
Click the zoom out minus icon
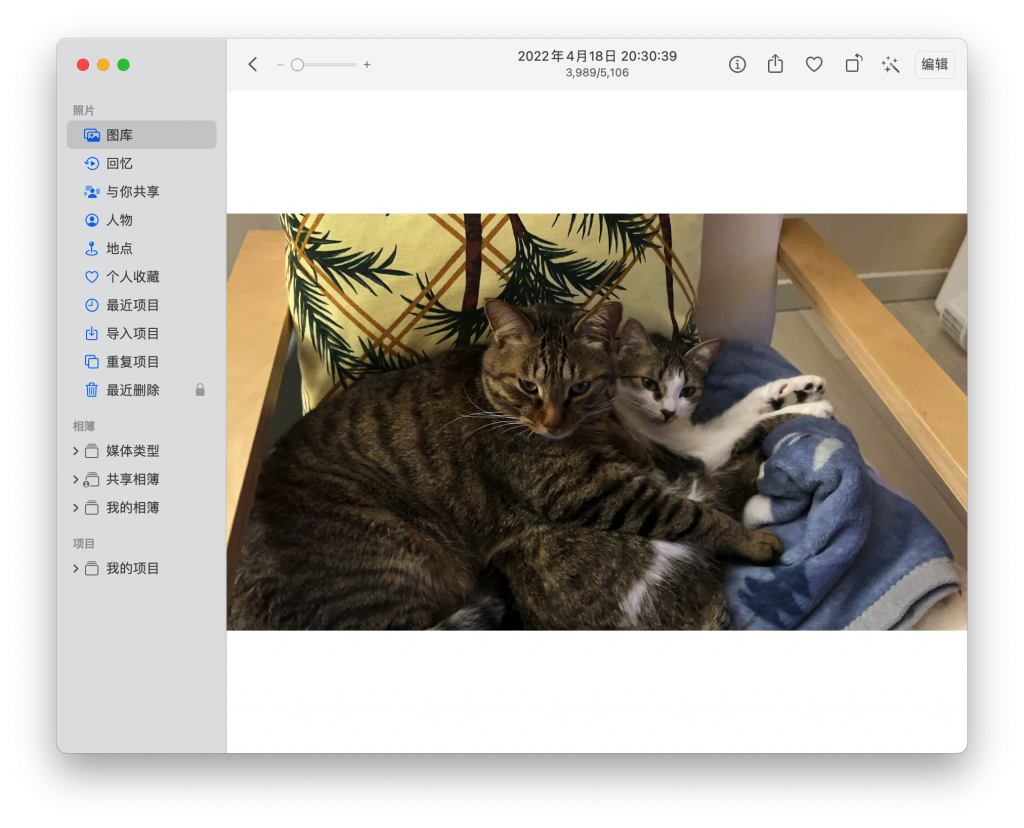coord(280,65)
